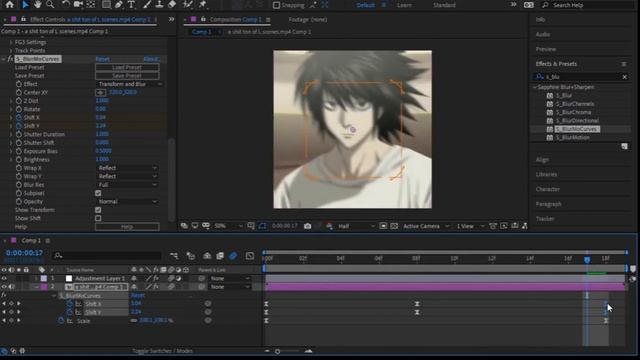Collapse the Sapphire Blur+Sharpen category
The height and width of the screenshot is (360, 640).
pos(535,87)
